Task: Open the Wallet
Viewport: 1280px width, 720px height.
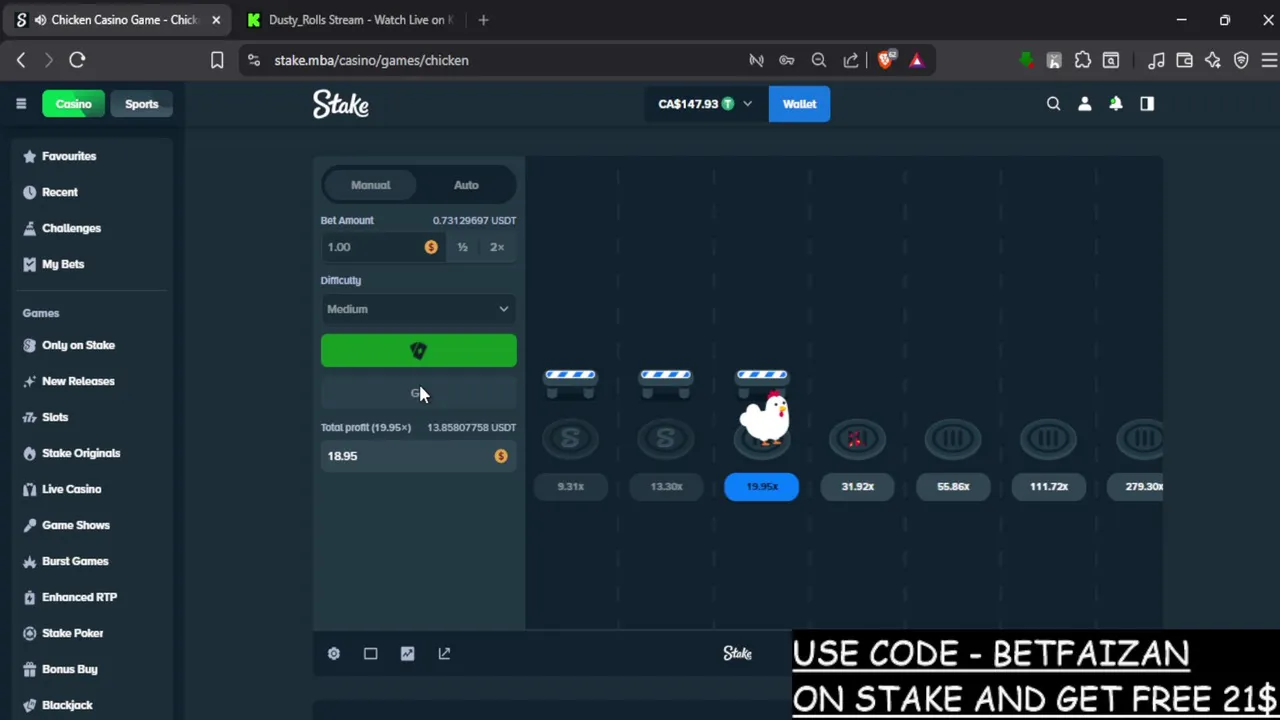Action: pyautogui.click(x=799, y=104)
